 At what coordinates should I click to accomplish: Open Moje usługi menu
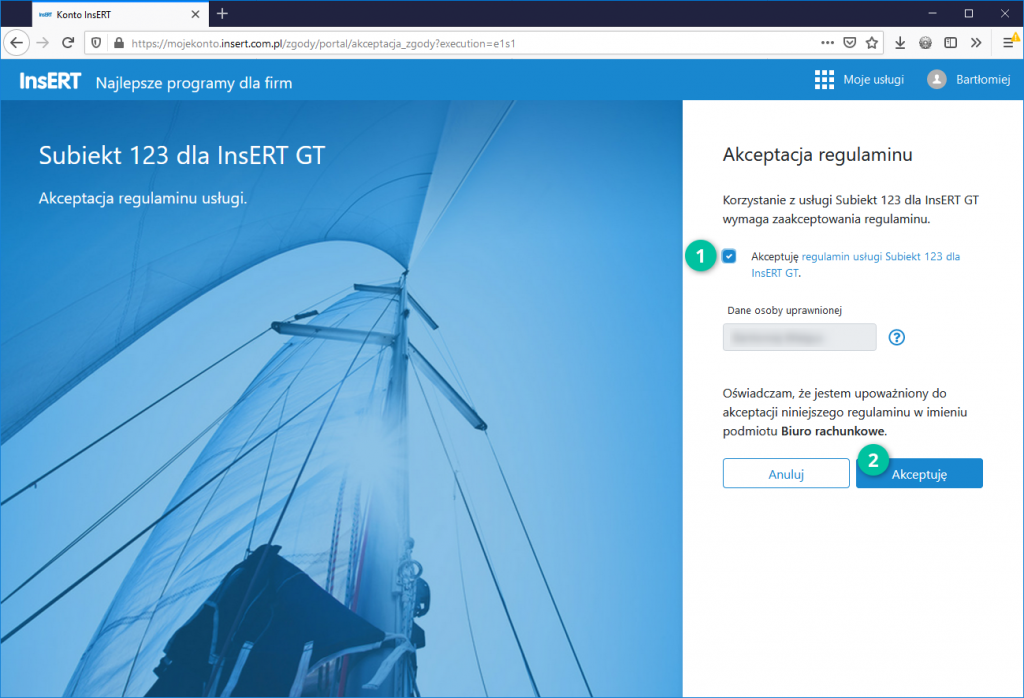coord(873,80)
